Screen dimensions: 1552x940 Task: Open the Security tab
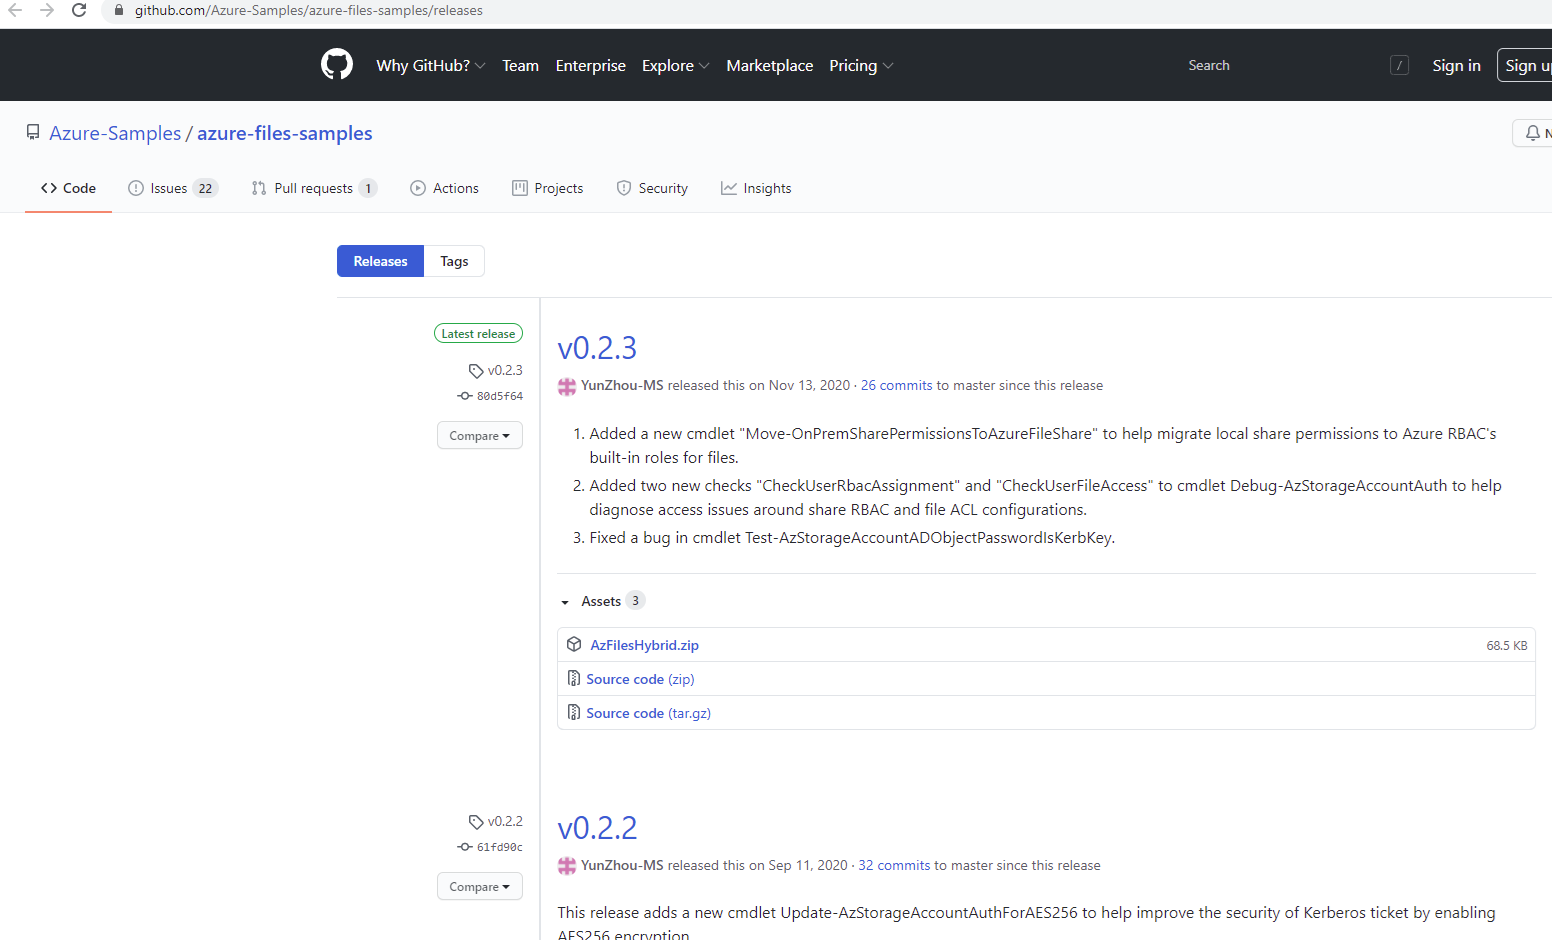click(x=652, y=188)
